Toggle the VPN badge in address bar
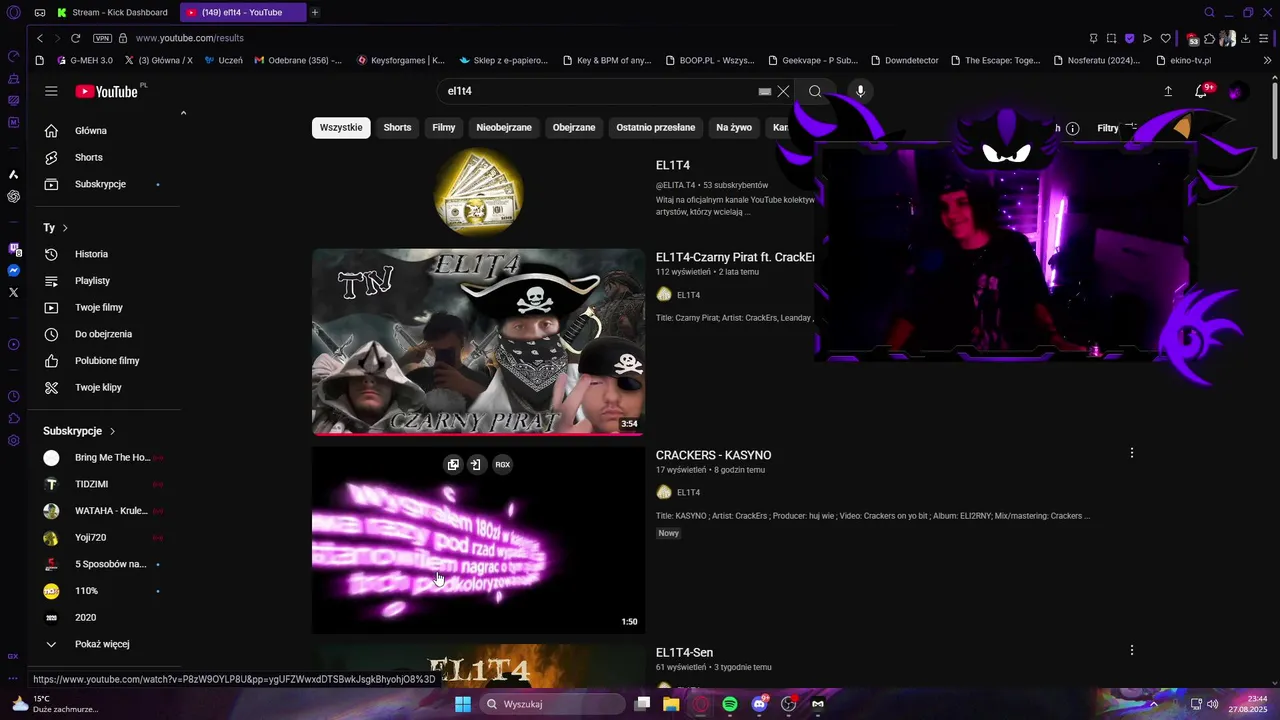 pyautogui.click(x=102, y=38)
